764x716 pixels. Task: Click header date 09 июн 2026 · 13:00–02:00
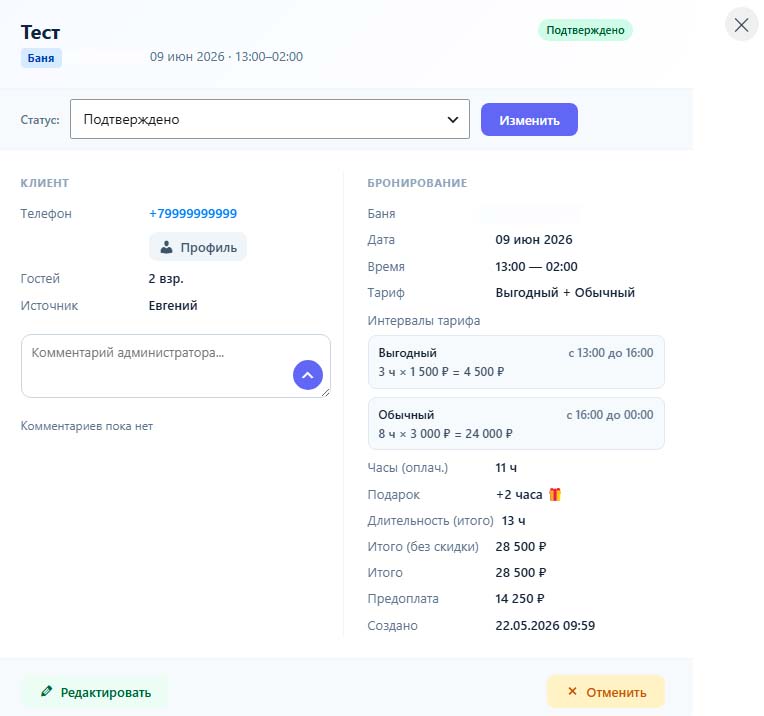226,57
